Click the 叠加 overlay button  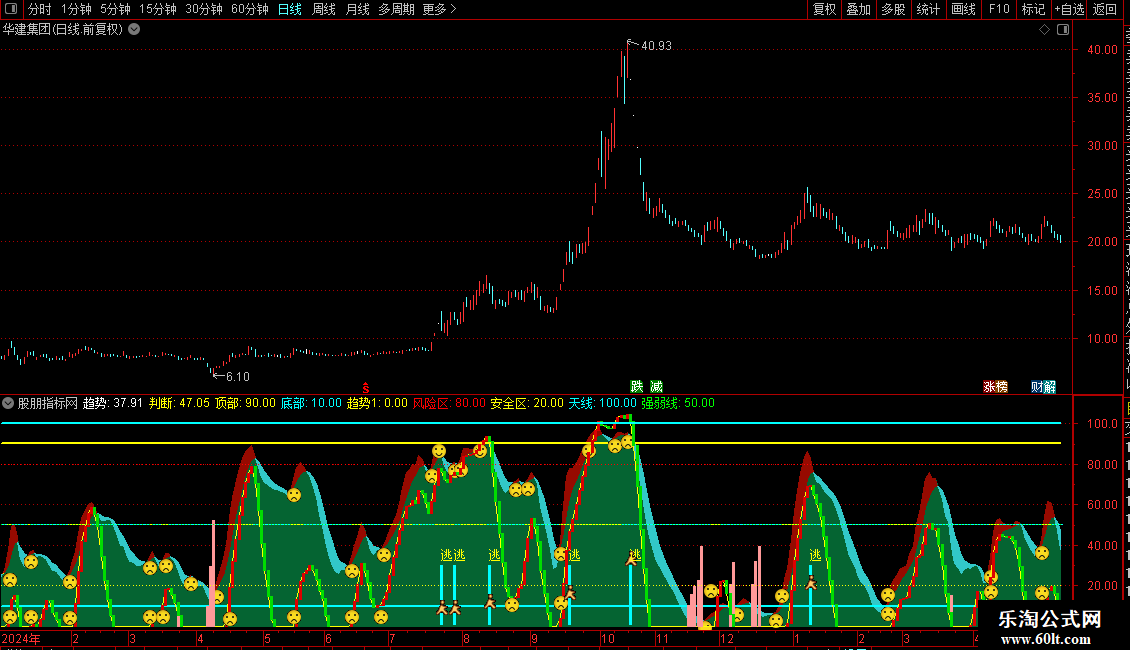coord(859,9)
